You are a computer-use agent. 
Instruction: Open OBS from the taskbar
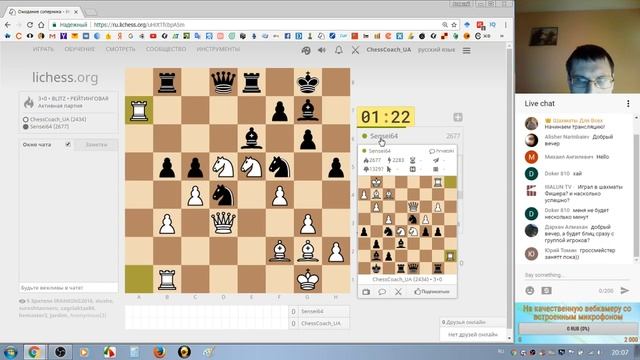[60, 352]
